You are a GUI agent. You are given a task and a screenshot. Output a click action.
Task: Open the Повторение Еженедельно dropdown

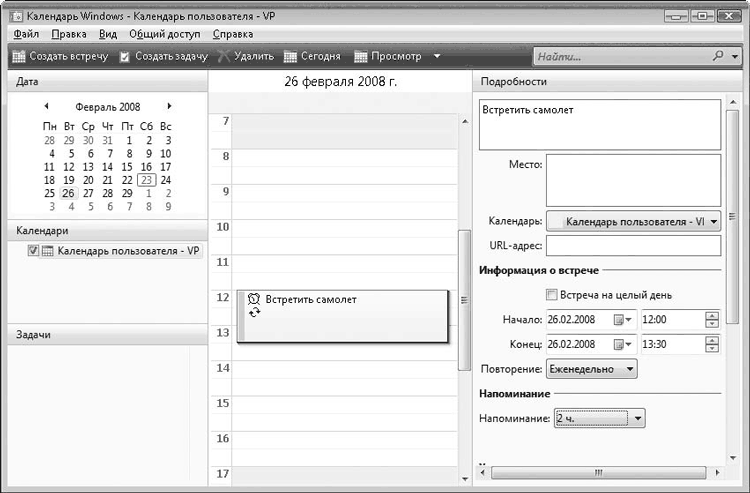click(592, 368)
